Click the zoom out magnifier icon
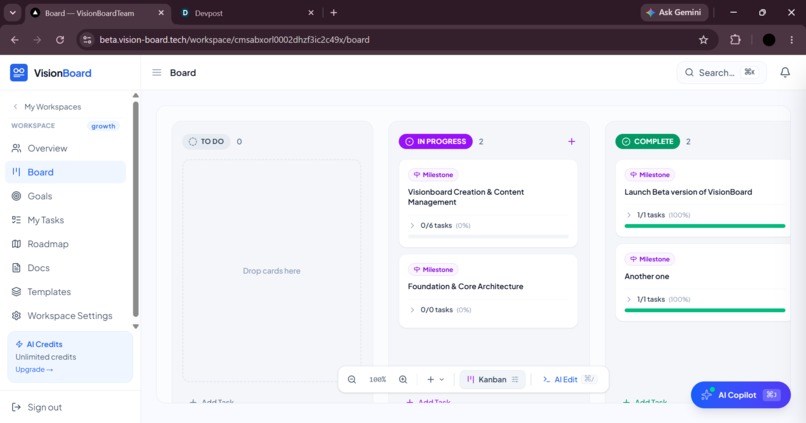The height and width of the screenshot is (423, 806). click(352, 379)
